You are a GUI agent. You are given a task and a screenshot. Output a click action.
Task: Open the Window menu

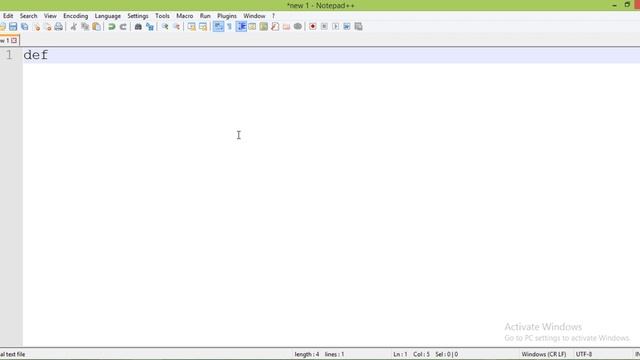[x=254, y=16]
